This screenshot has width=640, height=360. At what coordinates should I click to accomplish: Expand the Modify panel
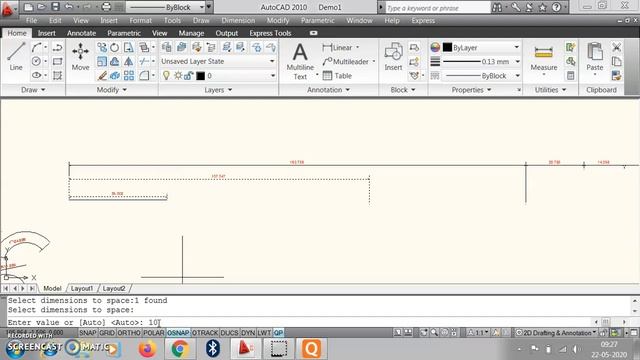[x=111, y=90]
